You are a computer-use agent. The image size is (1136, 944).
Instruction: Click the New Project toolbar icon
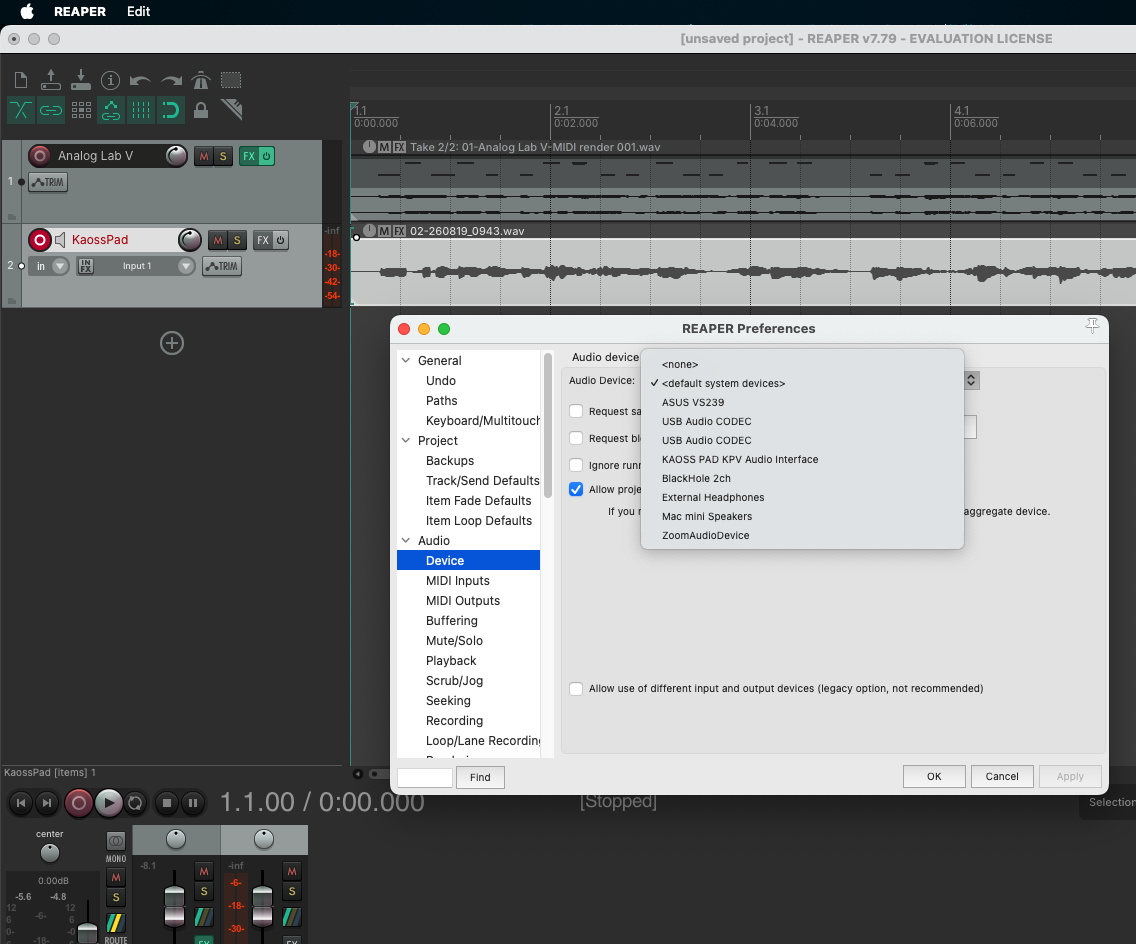tap(21, 80)
